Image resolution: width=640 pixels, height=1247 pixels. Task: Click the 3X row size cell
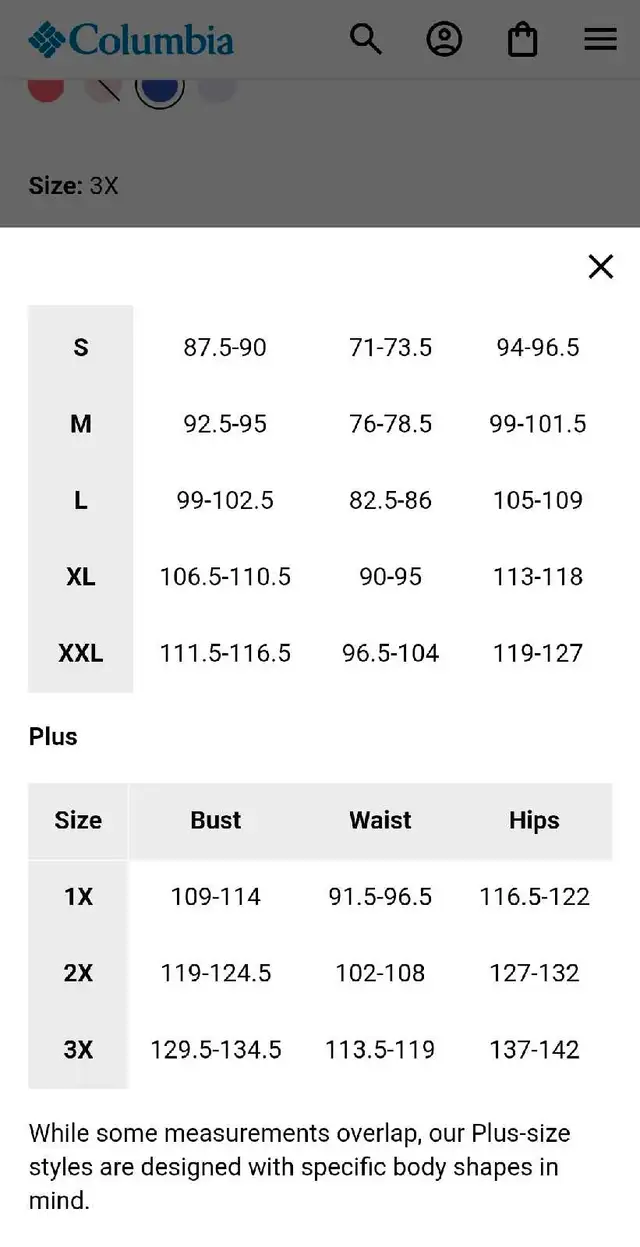point(78,1049)
